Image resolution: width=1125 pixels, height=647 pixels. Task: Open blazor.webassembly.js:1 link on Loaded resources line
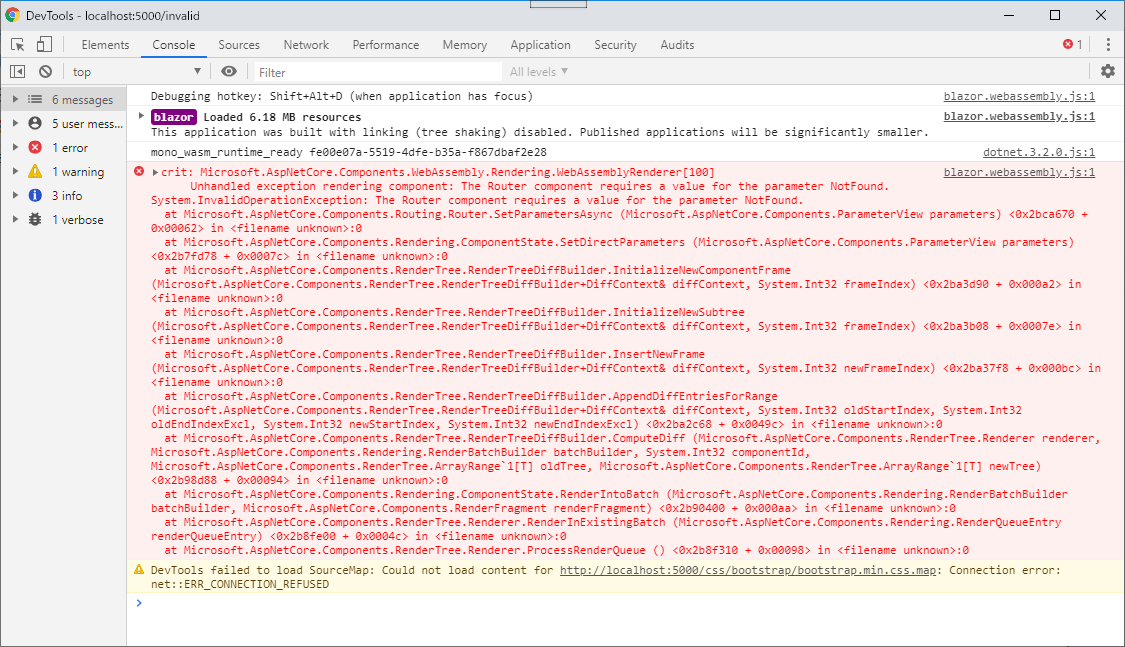(x=1019, y=116)
